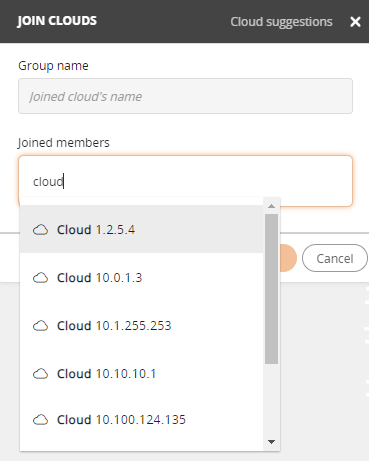
Task: Click the dropdown scroll up arrow
Action: tap(272, 206)
